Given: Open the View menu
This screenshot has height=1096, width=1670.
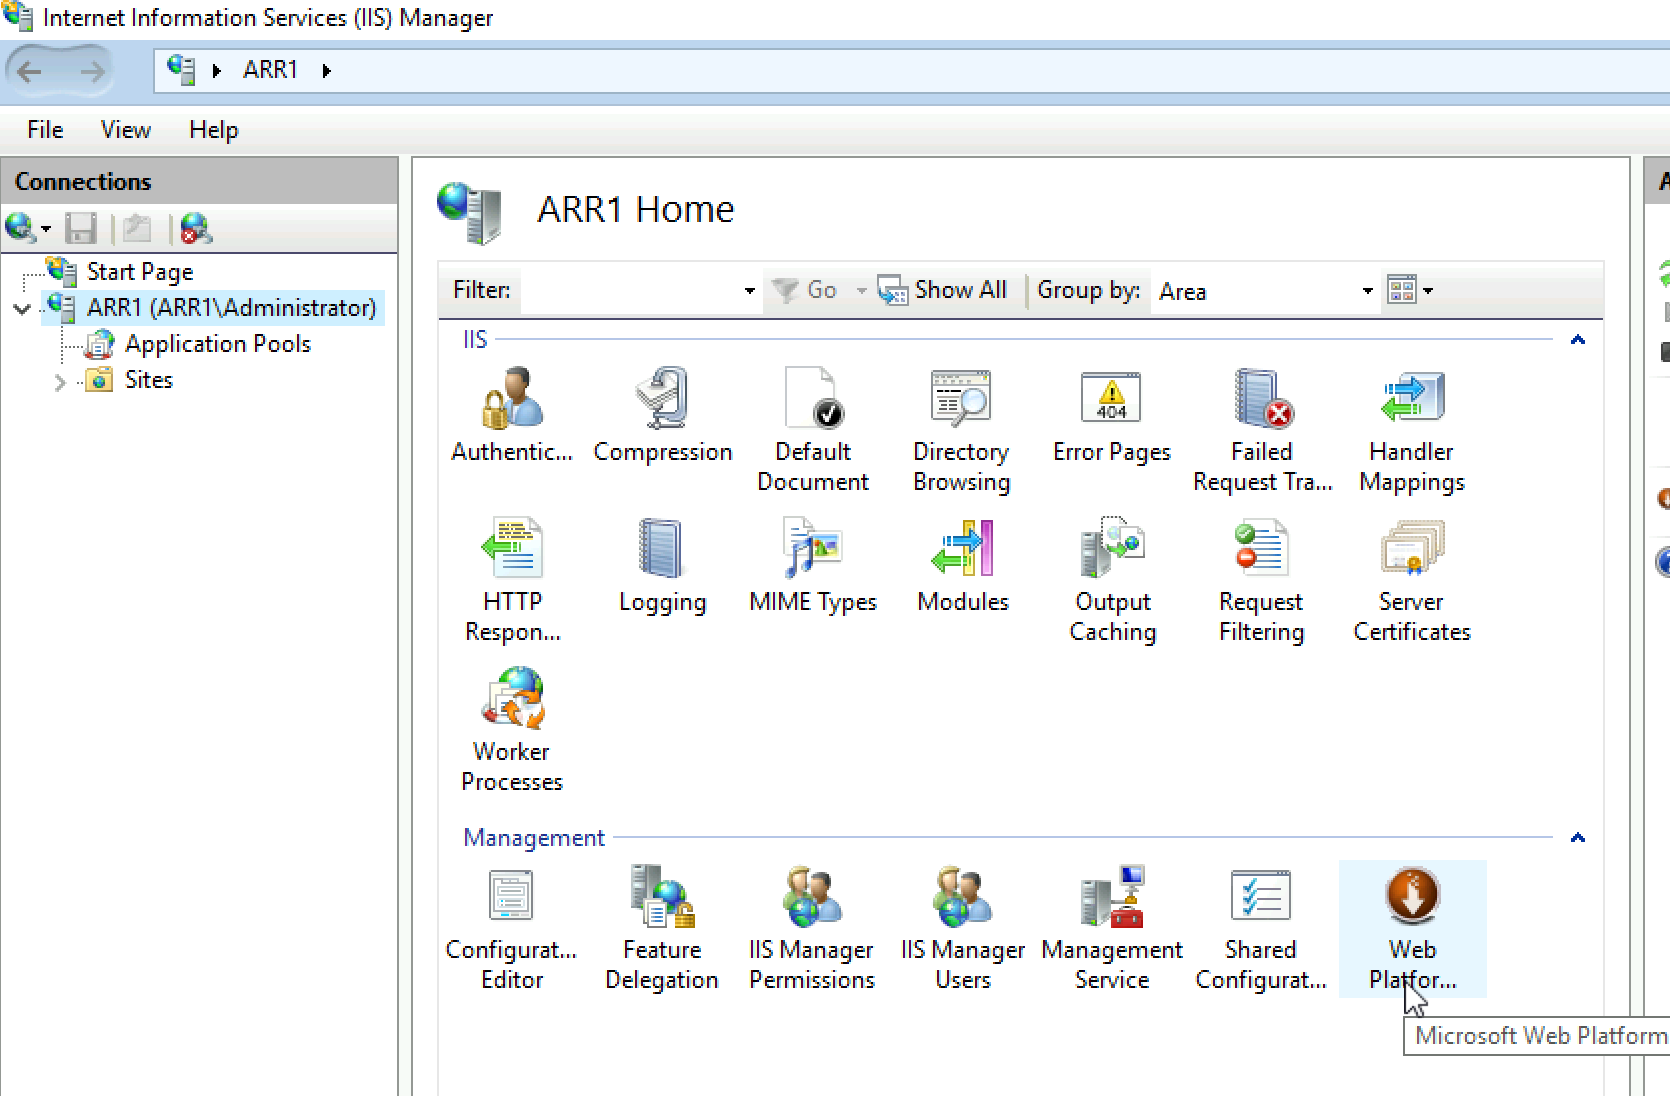Looking at the screenshot, I should pyautogui.click(x=125, y=130).
